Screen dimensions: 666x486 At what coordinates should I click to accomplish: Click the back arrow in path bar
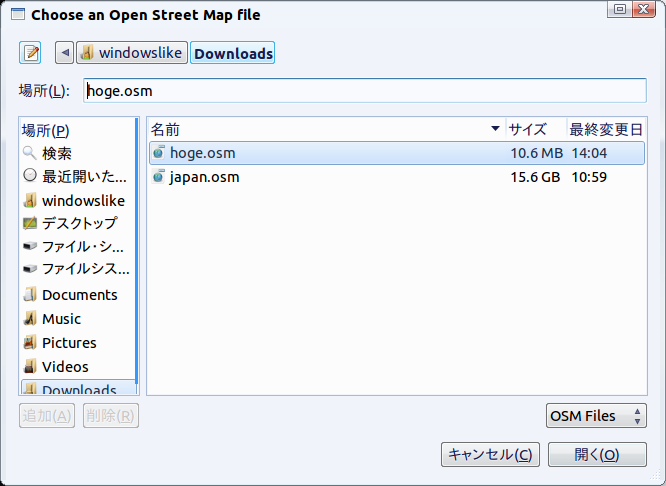[65, 53]
